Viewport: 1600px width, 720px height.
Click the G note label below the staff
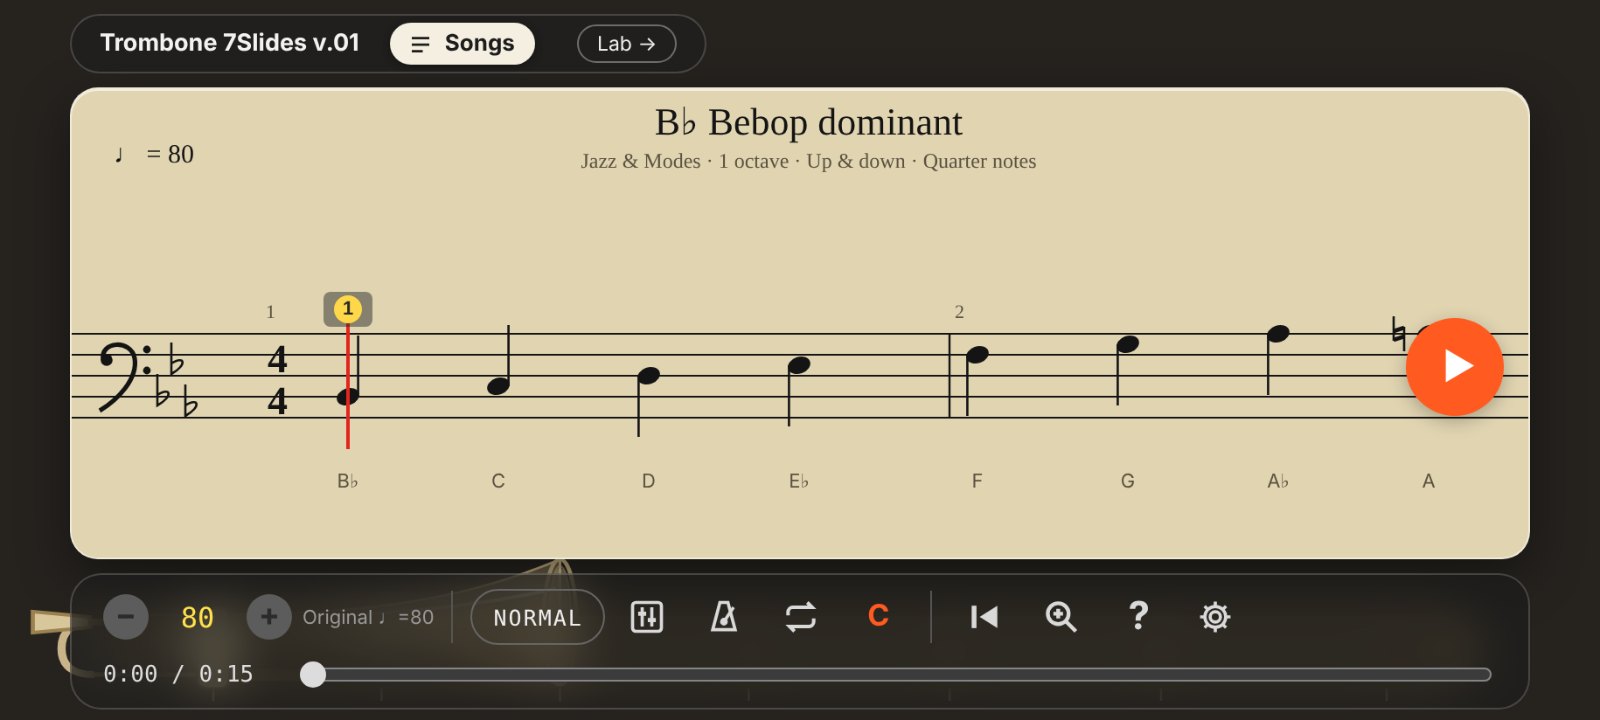[x=1127, y=481]
